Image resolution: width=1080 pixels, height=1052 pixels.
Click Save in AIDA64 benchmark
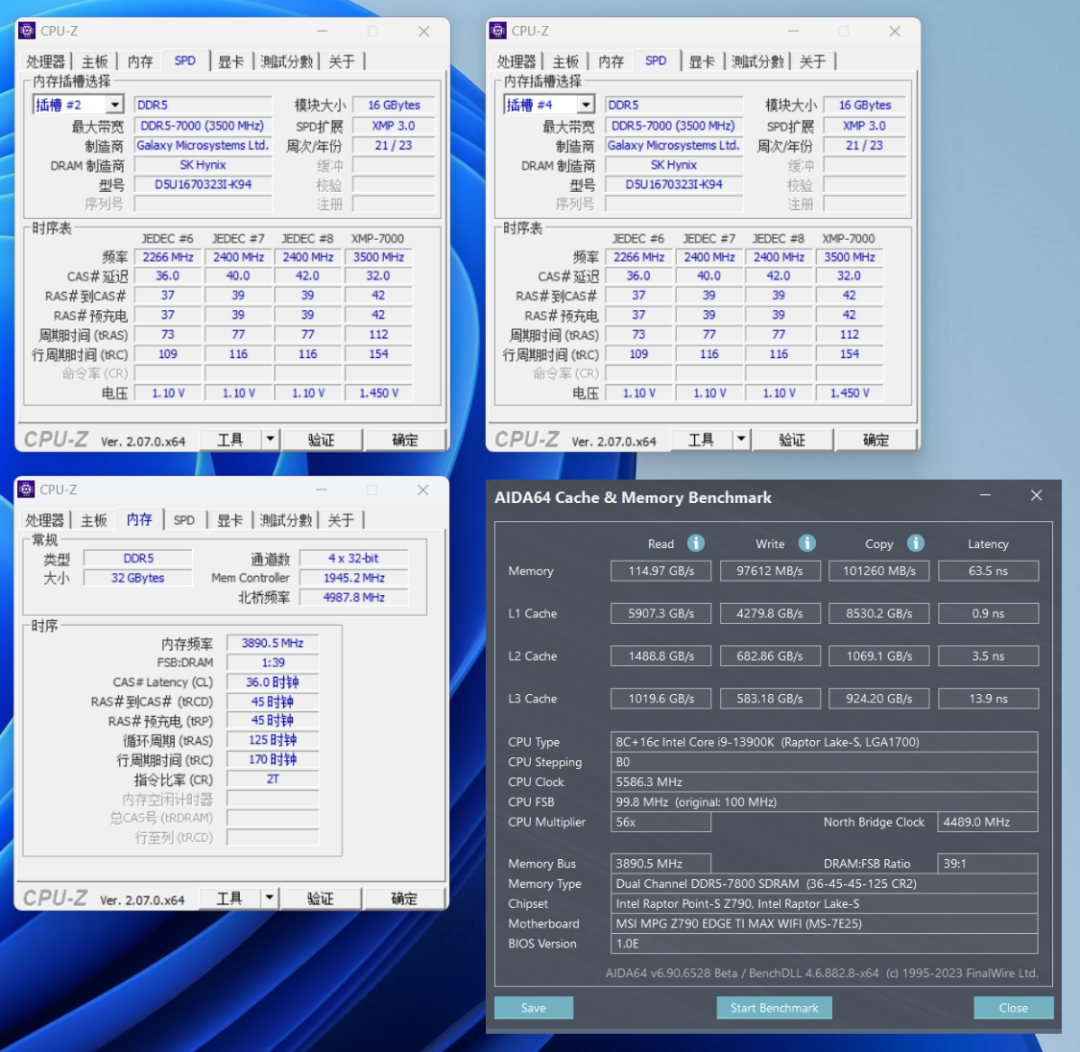coord(533,1007)
